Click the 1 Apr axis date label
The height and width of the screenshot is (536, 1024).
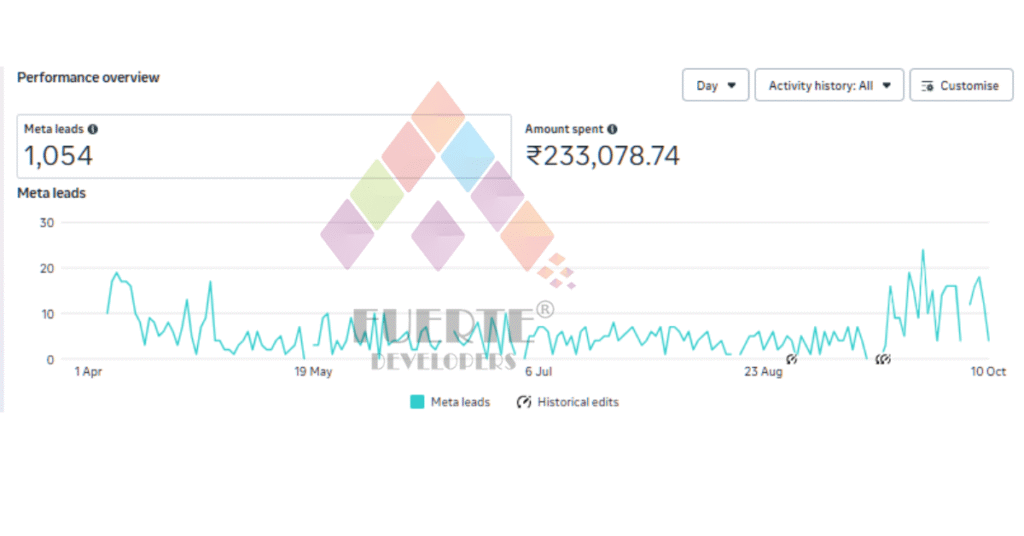[88, 372]
